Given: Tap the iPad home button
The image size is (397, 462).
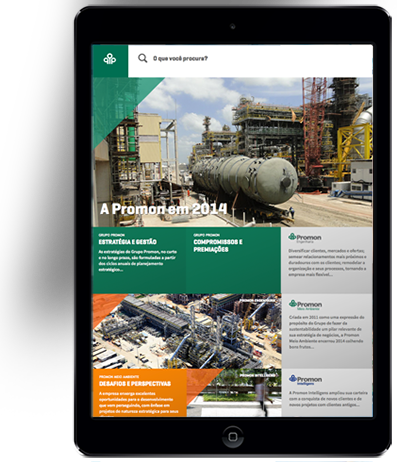Looking at the screenshot, I should pos(233,436).
